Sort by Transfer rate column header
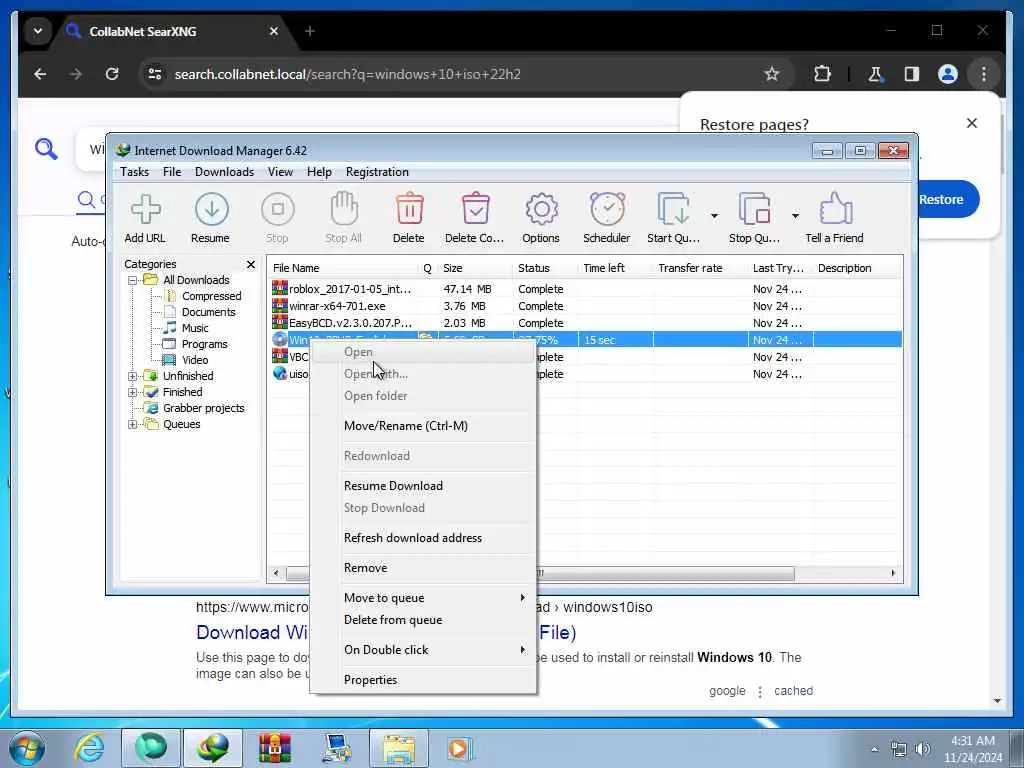The image size is (1024, 768). [x=700, y=268]
